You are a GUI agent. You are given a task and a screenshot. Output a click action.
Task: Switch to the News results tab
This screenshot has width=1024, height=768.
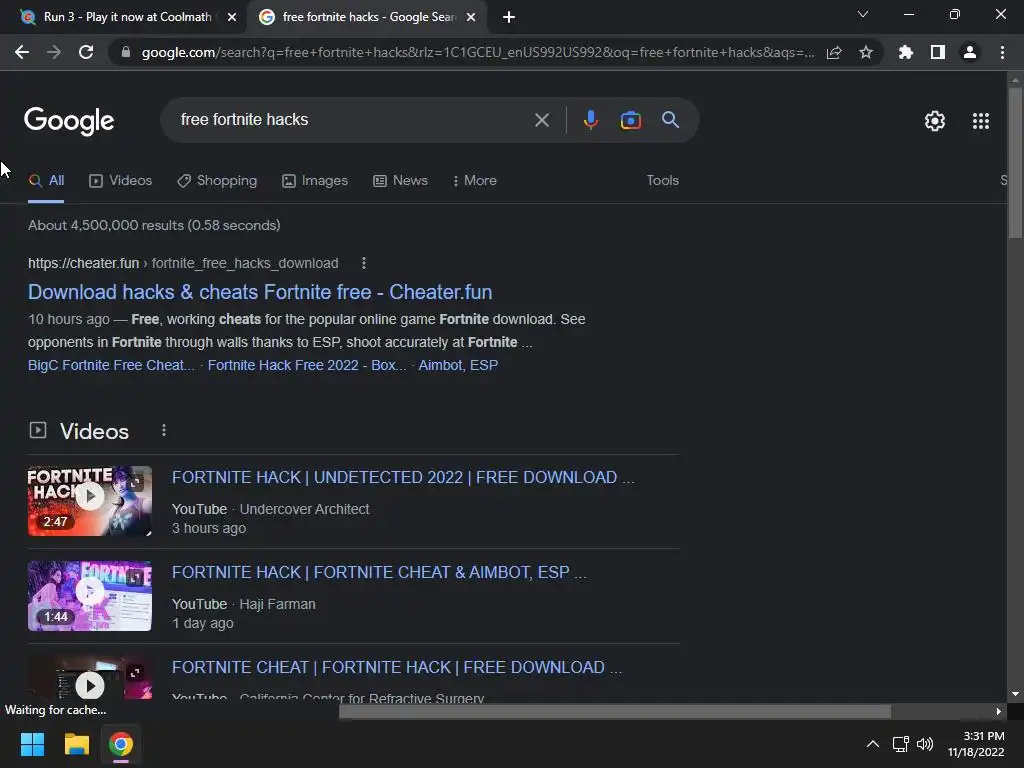pos(400,181)
